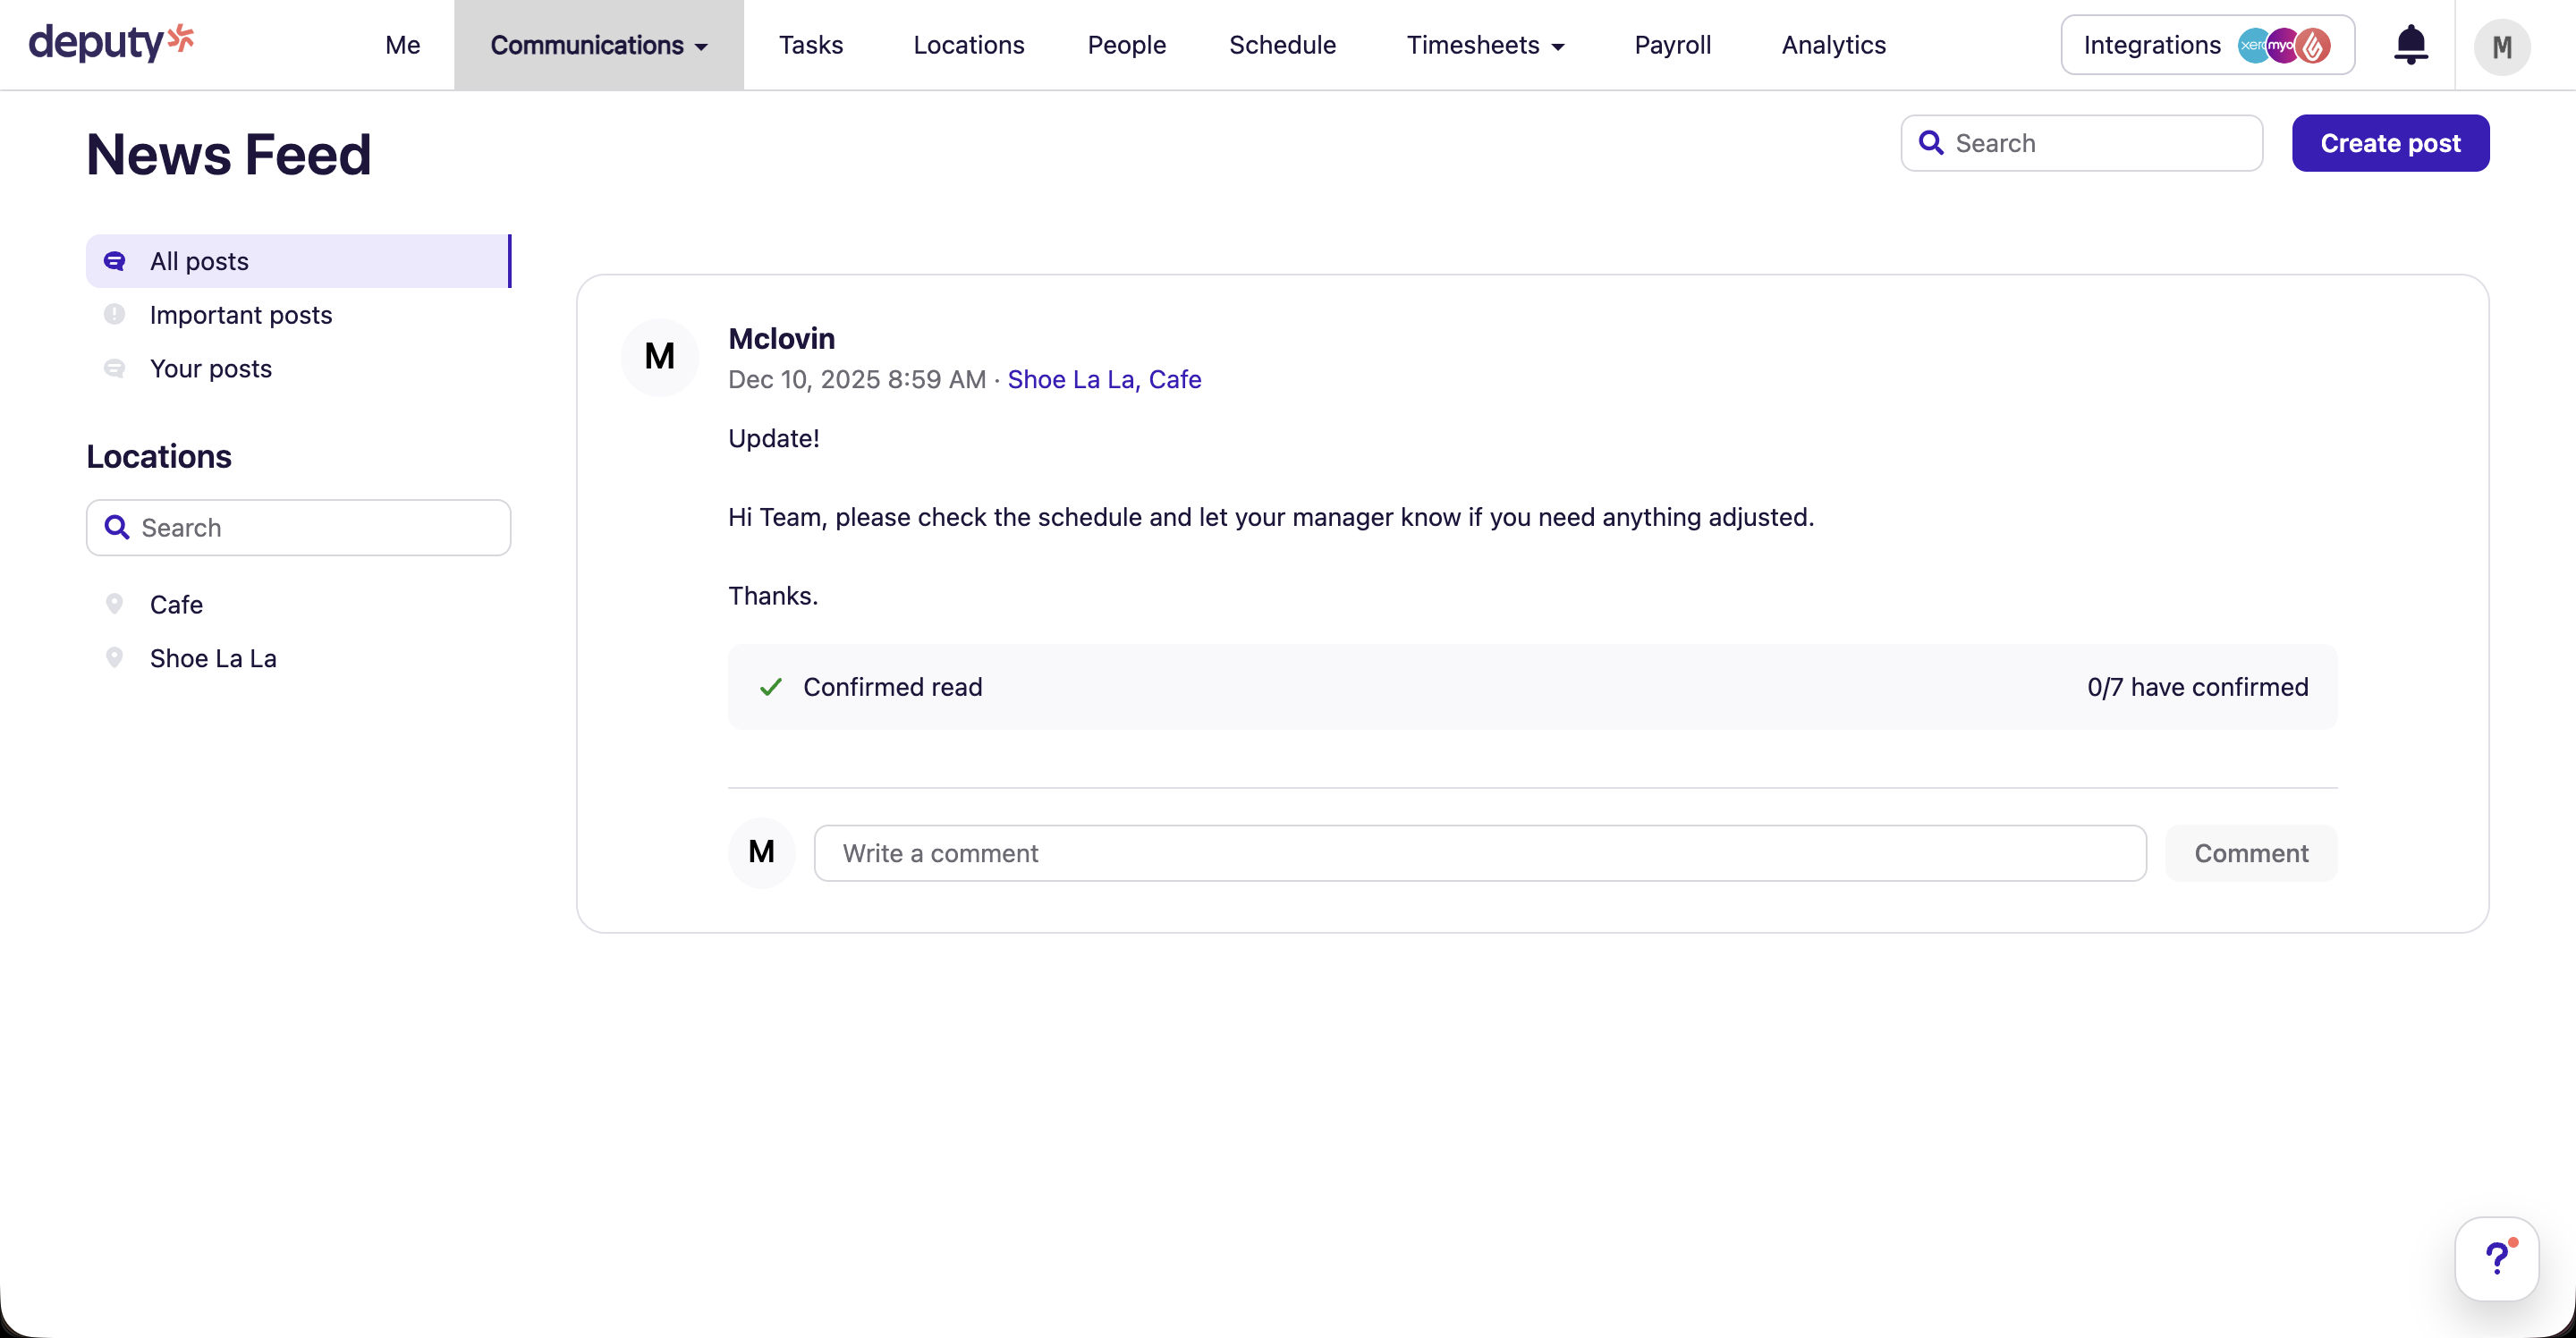Click the floating help question mark
Viewport: 2576px width, 1338px height.
tap(2496, 1258)
